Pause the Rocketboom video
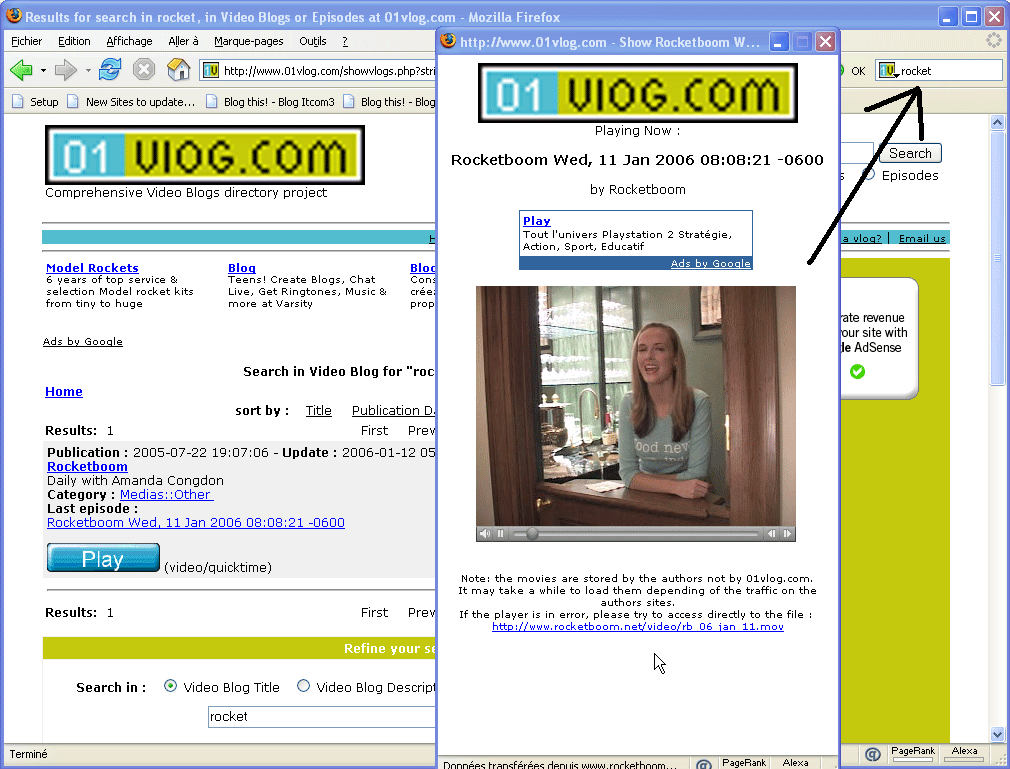The width and height of the screenshot is (1010, 769). pyautogui.click(x=500, y=533)
